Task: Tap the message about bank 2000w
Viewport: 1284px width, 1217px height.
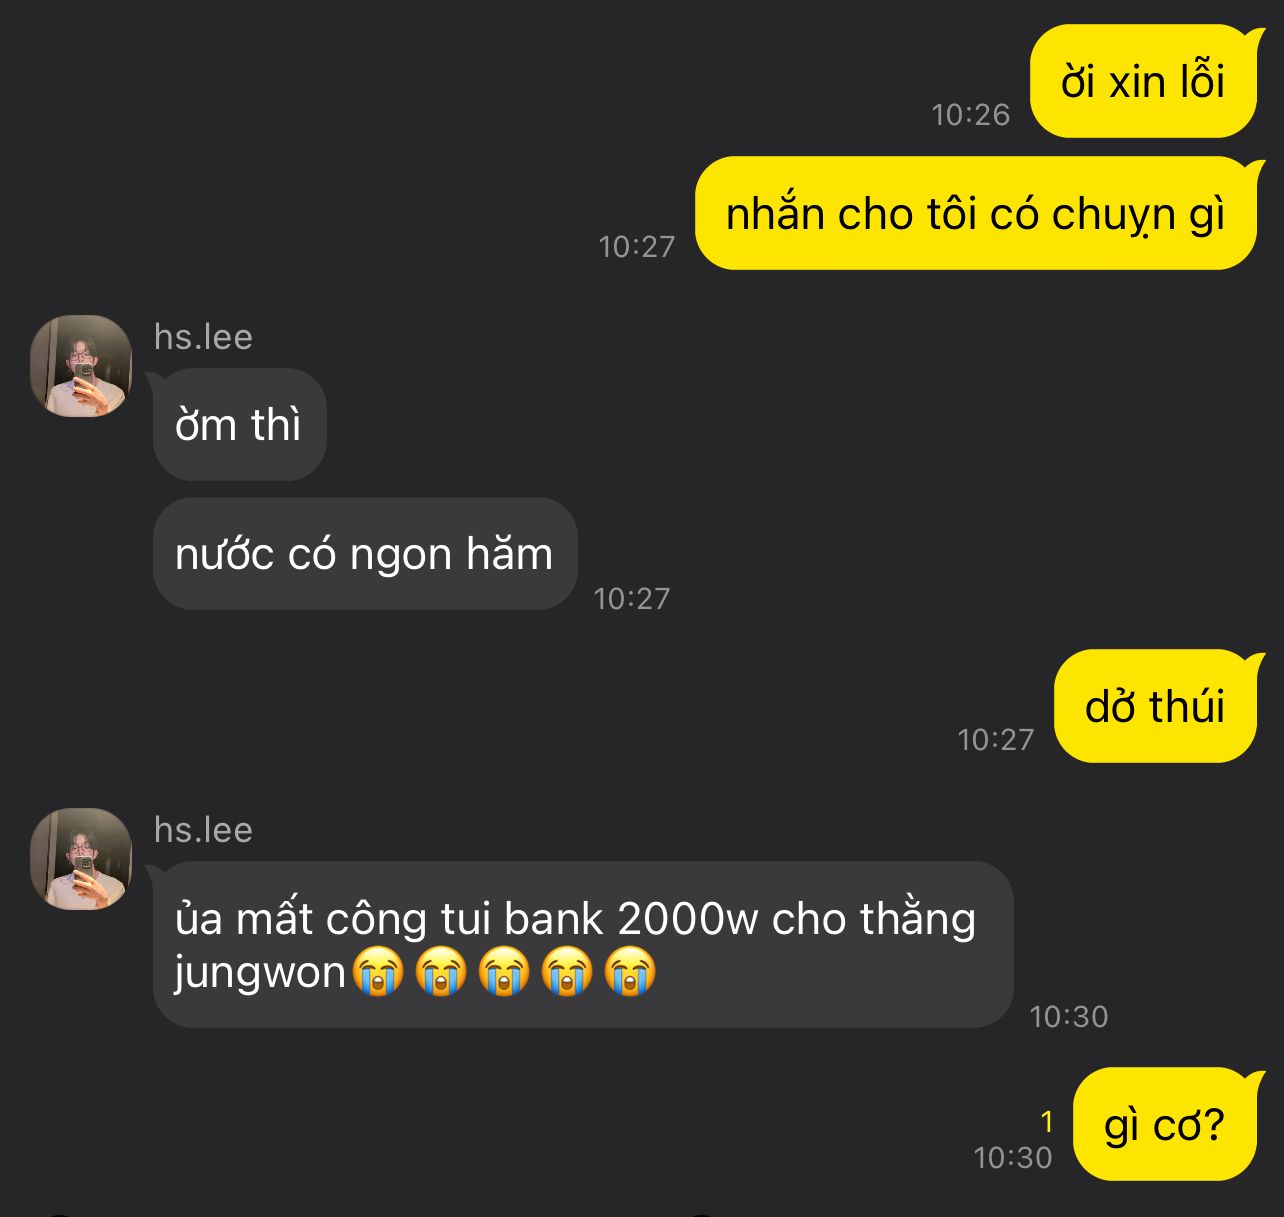Action: point(582,944)
